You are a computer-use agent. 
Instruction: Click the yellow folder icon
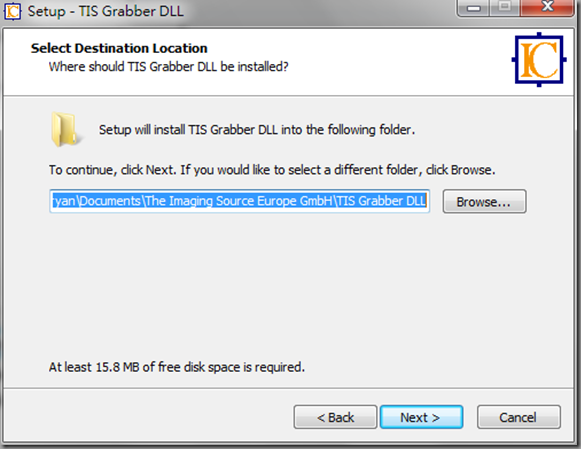click(x=65, y=129)
